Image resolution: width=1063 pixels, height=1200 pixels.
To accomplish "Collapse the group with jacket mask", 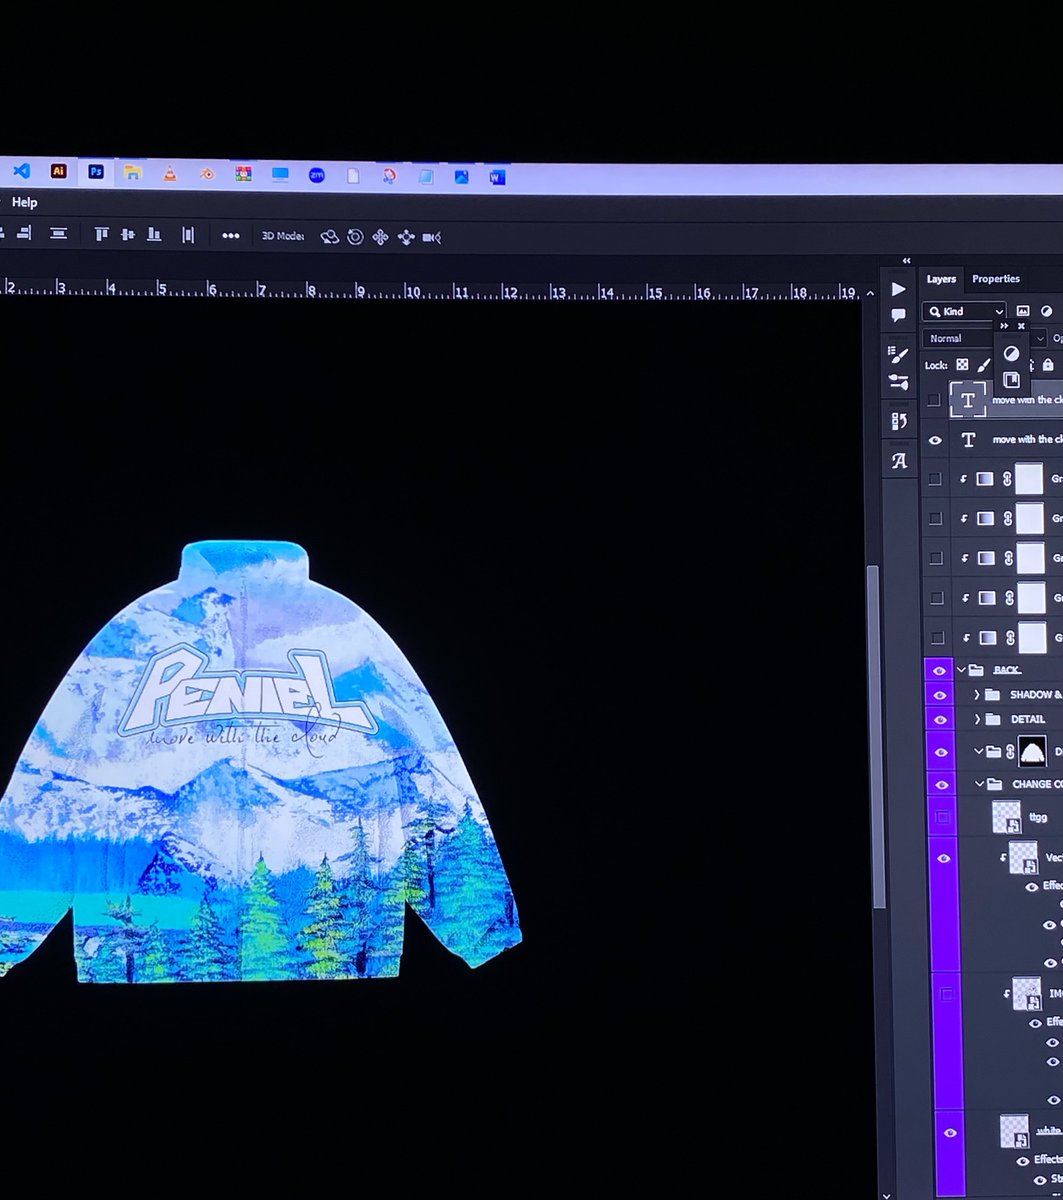I will coord(977,751).
